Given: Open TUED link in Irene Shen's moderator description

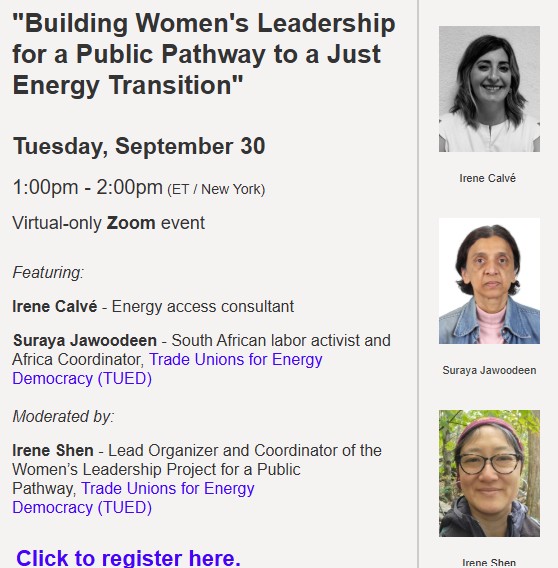Looking at the screenshot, I should tap(133, 498).
